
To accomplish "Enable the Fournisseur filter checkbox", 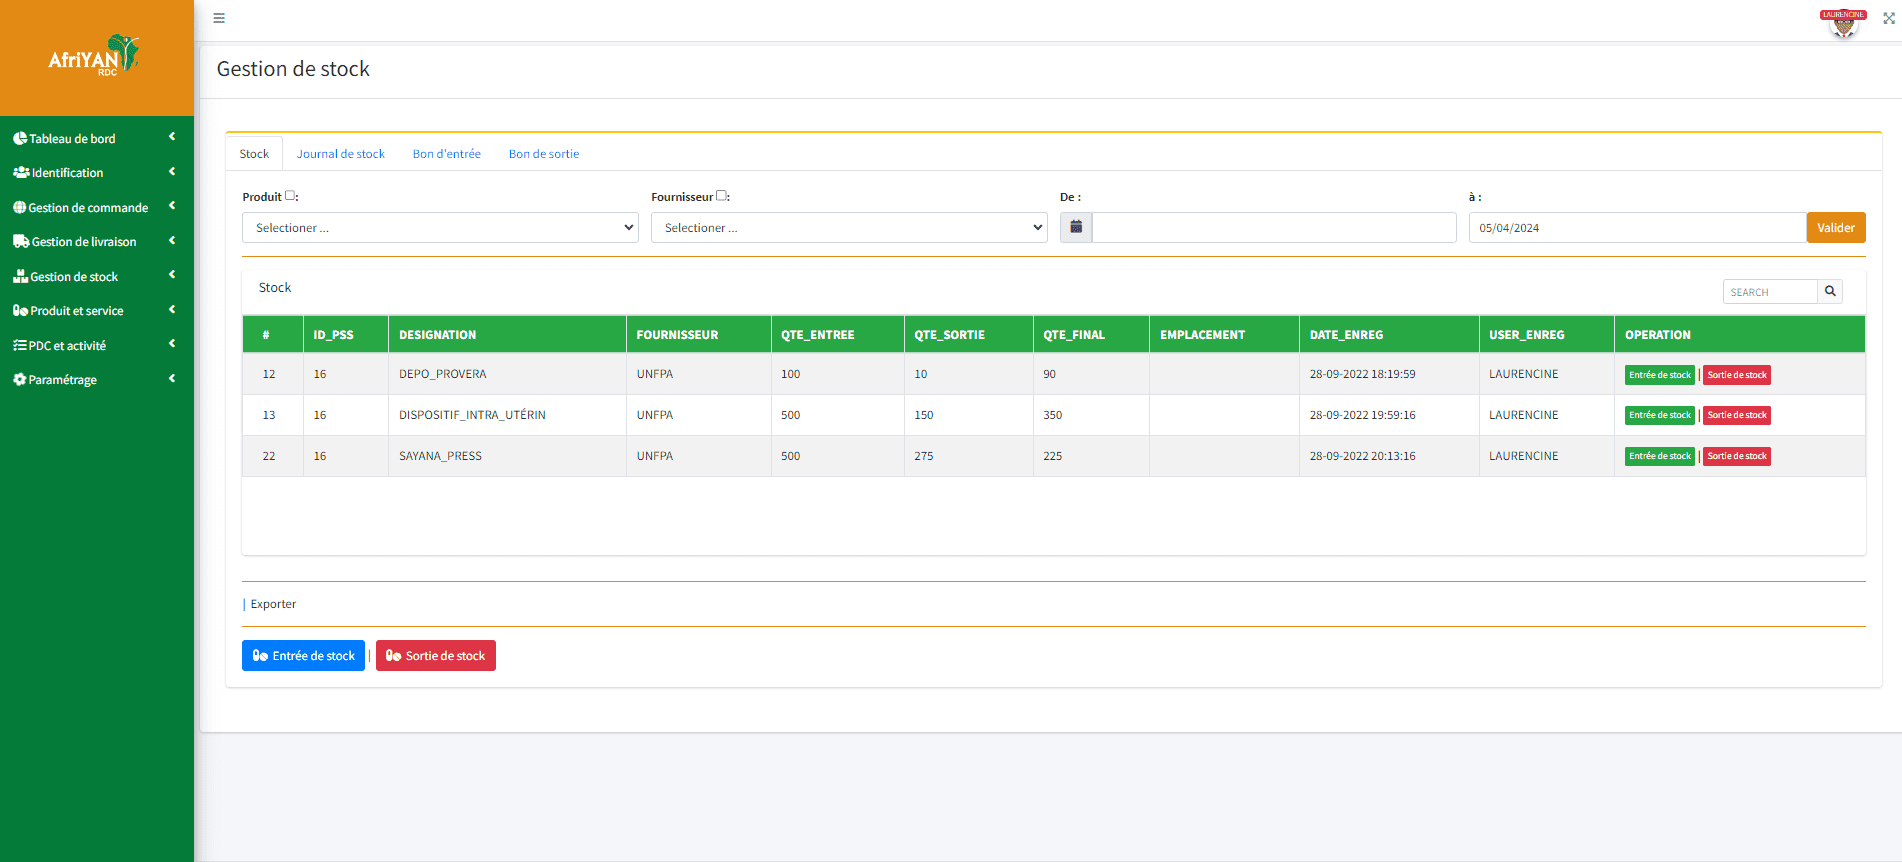I will click(x=721, y=196).
